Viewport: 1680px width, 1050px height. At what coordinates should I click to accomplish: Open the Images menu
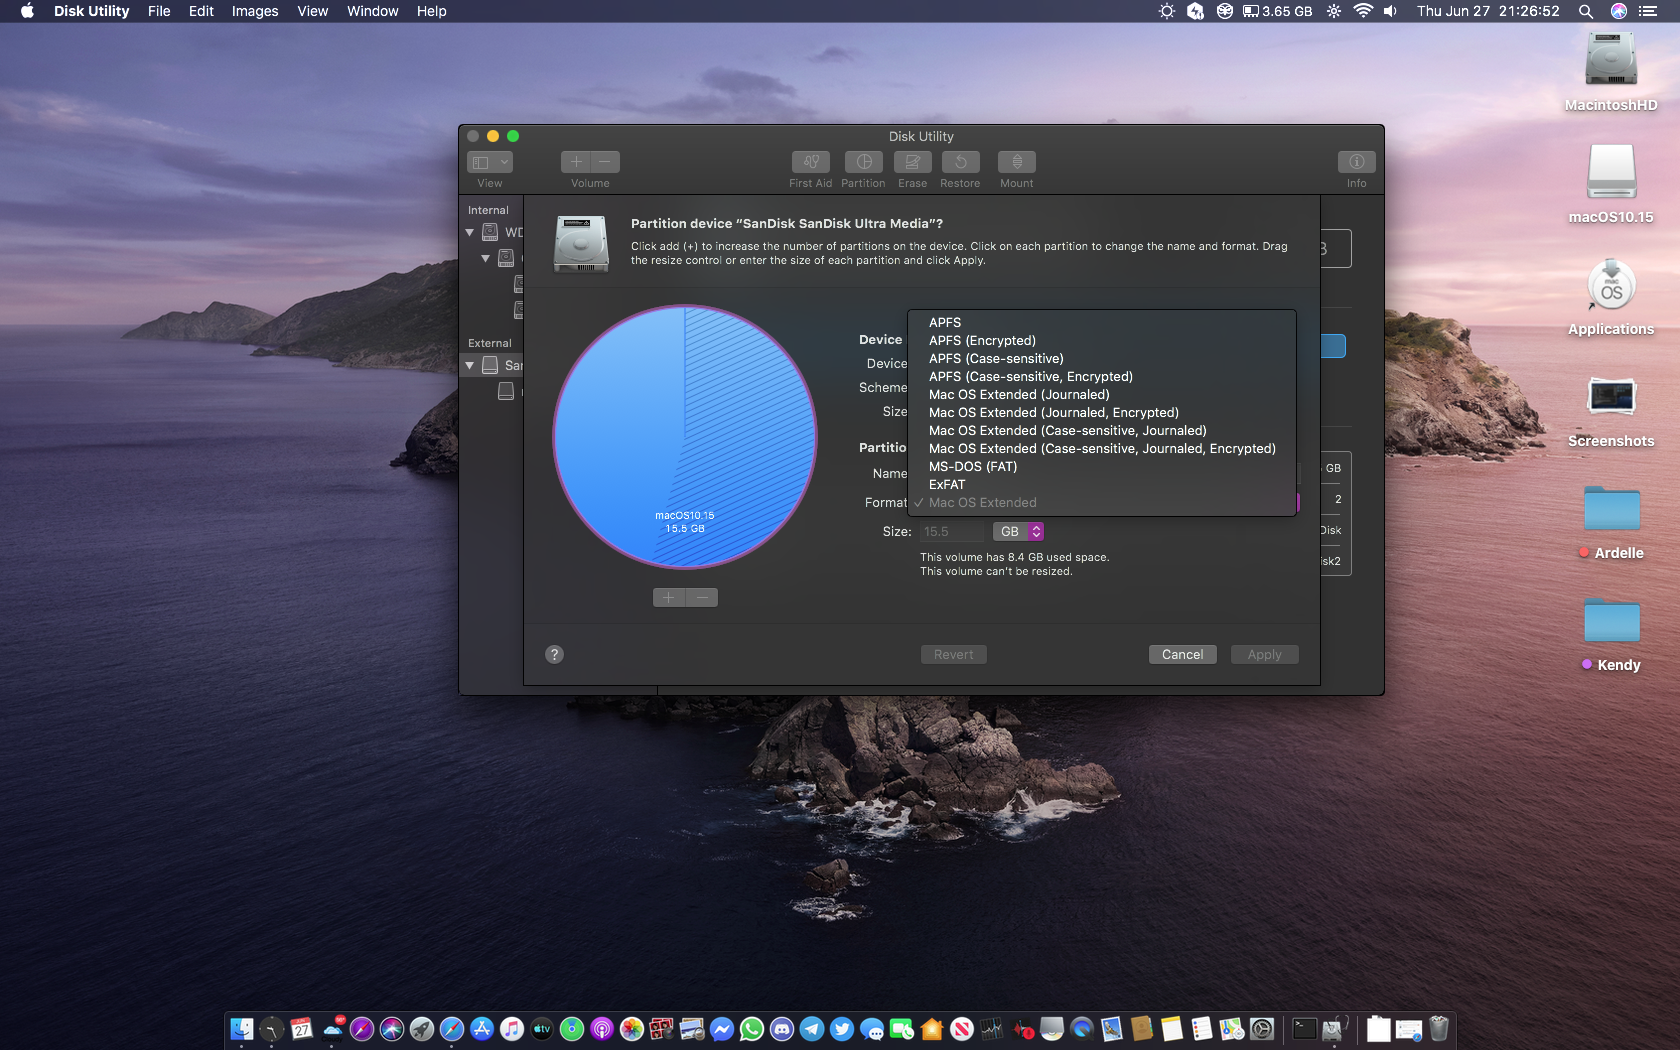click(x=255, y=11)
